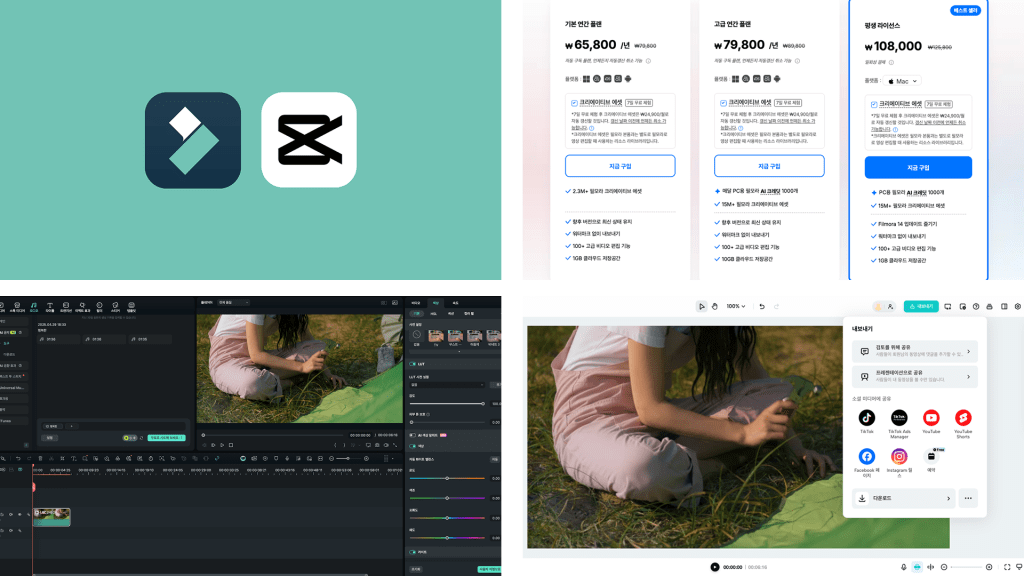
Task: Zoom out the Filmora timeline minus icon
Action: pos(331,458)
